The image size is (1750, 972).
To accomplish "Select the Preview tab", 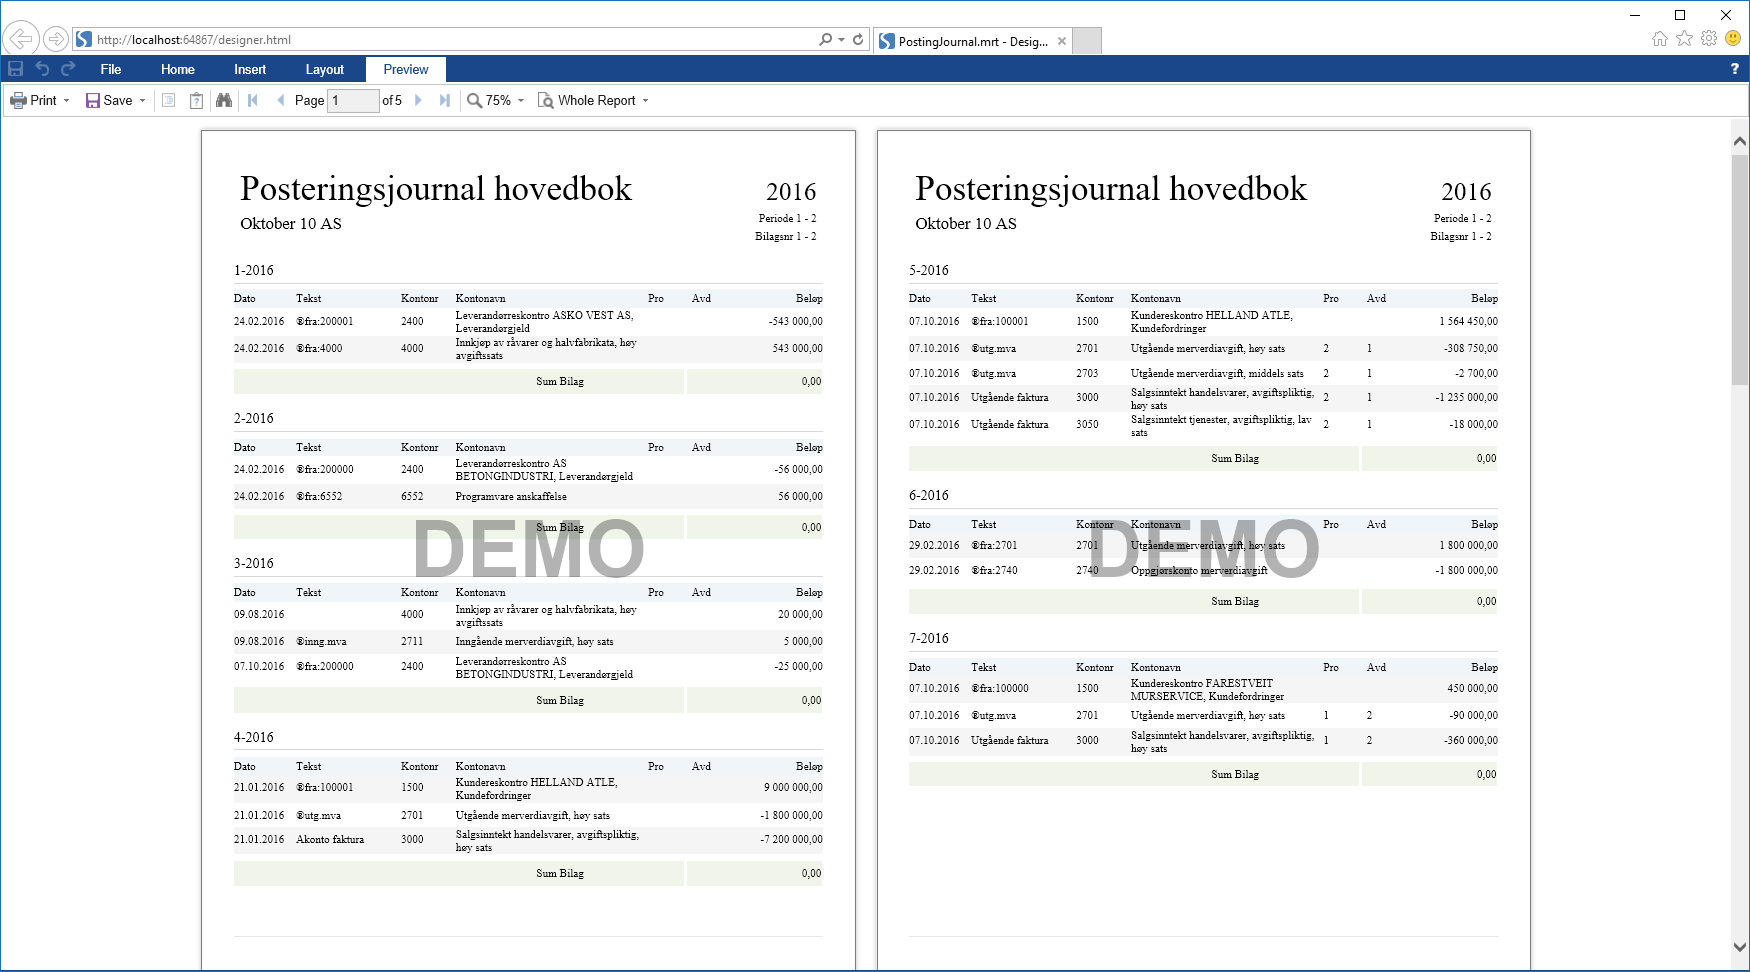I will pos(406,69).
